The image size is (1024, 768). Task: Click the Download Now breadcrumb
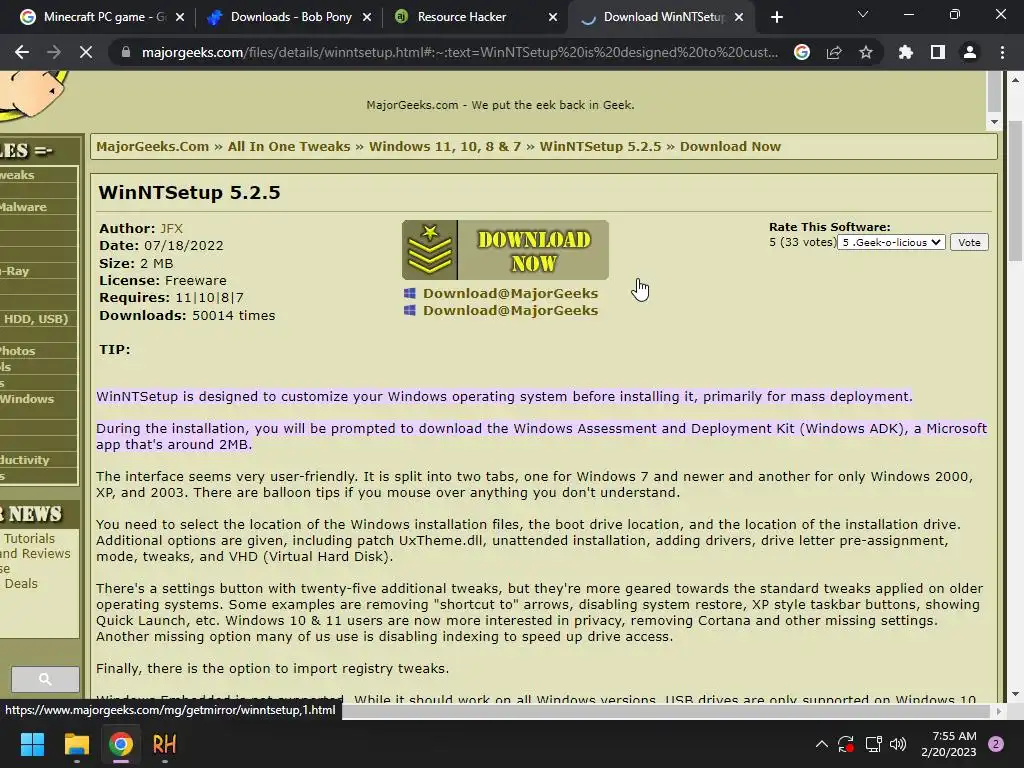click(x=730, y=146)
